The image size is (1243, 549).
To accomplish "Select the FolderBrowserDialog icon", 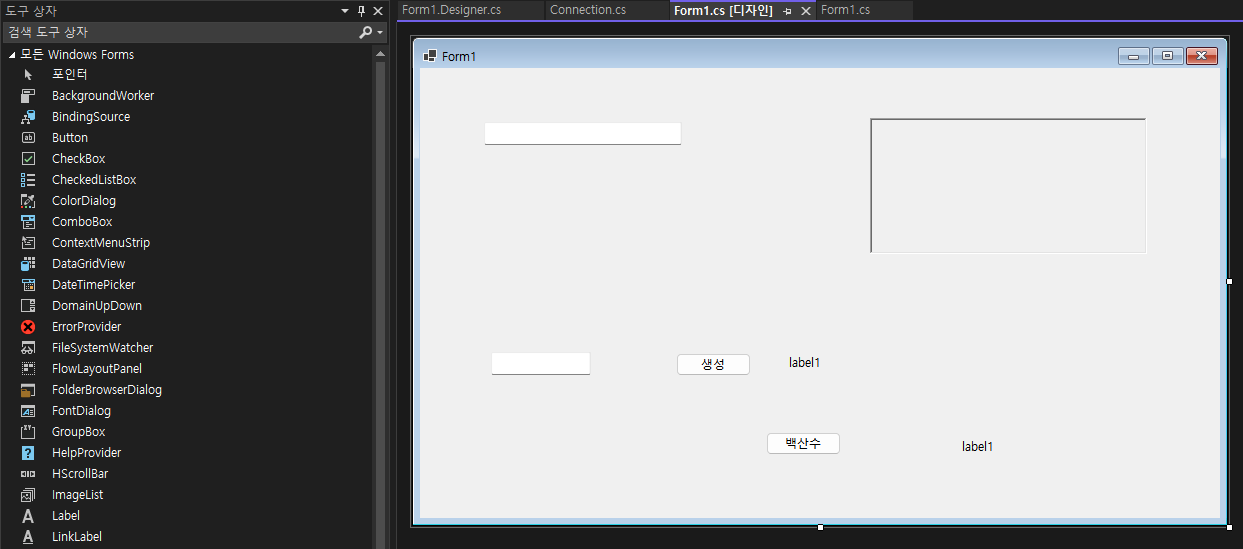I will [x=28, y=390].
